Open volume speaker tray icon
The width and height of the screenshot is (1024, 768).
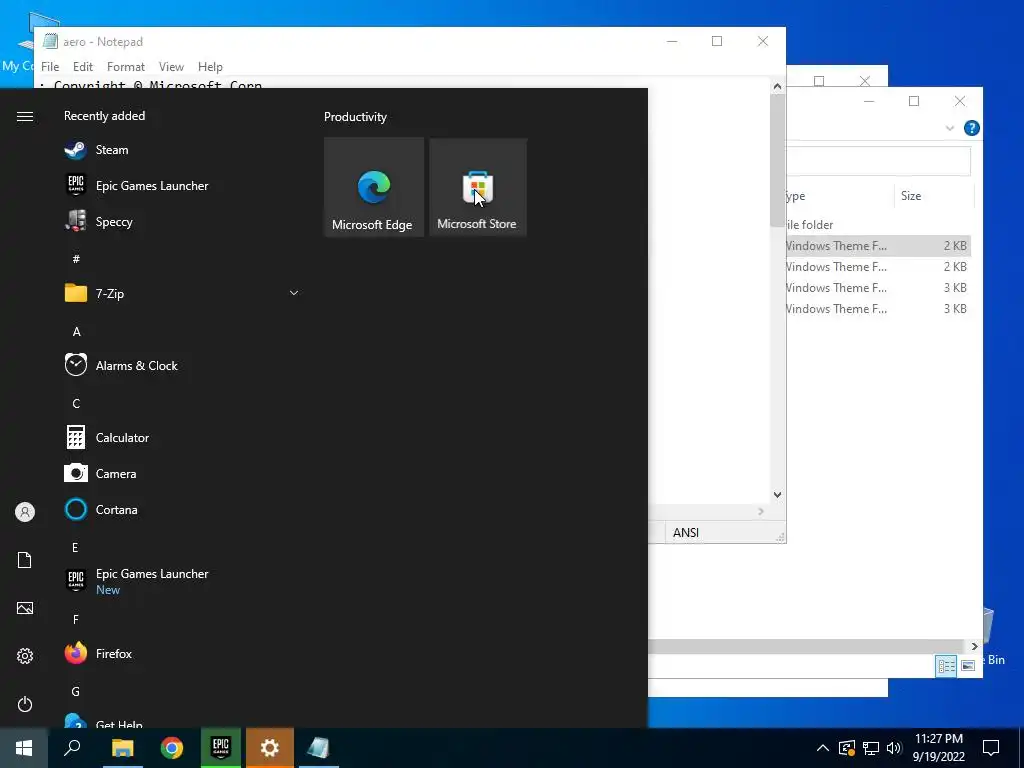(894, 748)
